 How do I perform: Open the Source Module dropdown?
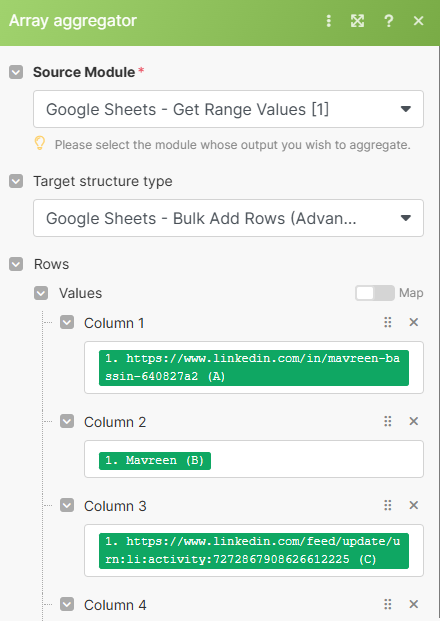point(229,109)
